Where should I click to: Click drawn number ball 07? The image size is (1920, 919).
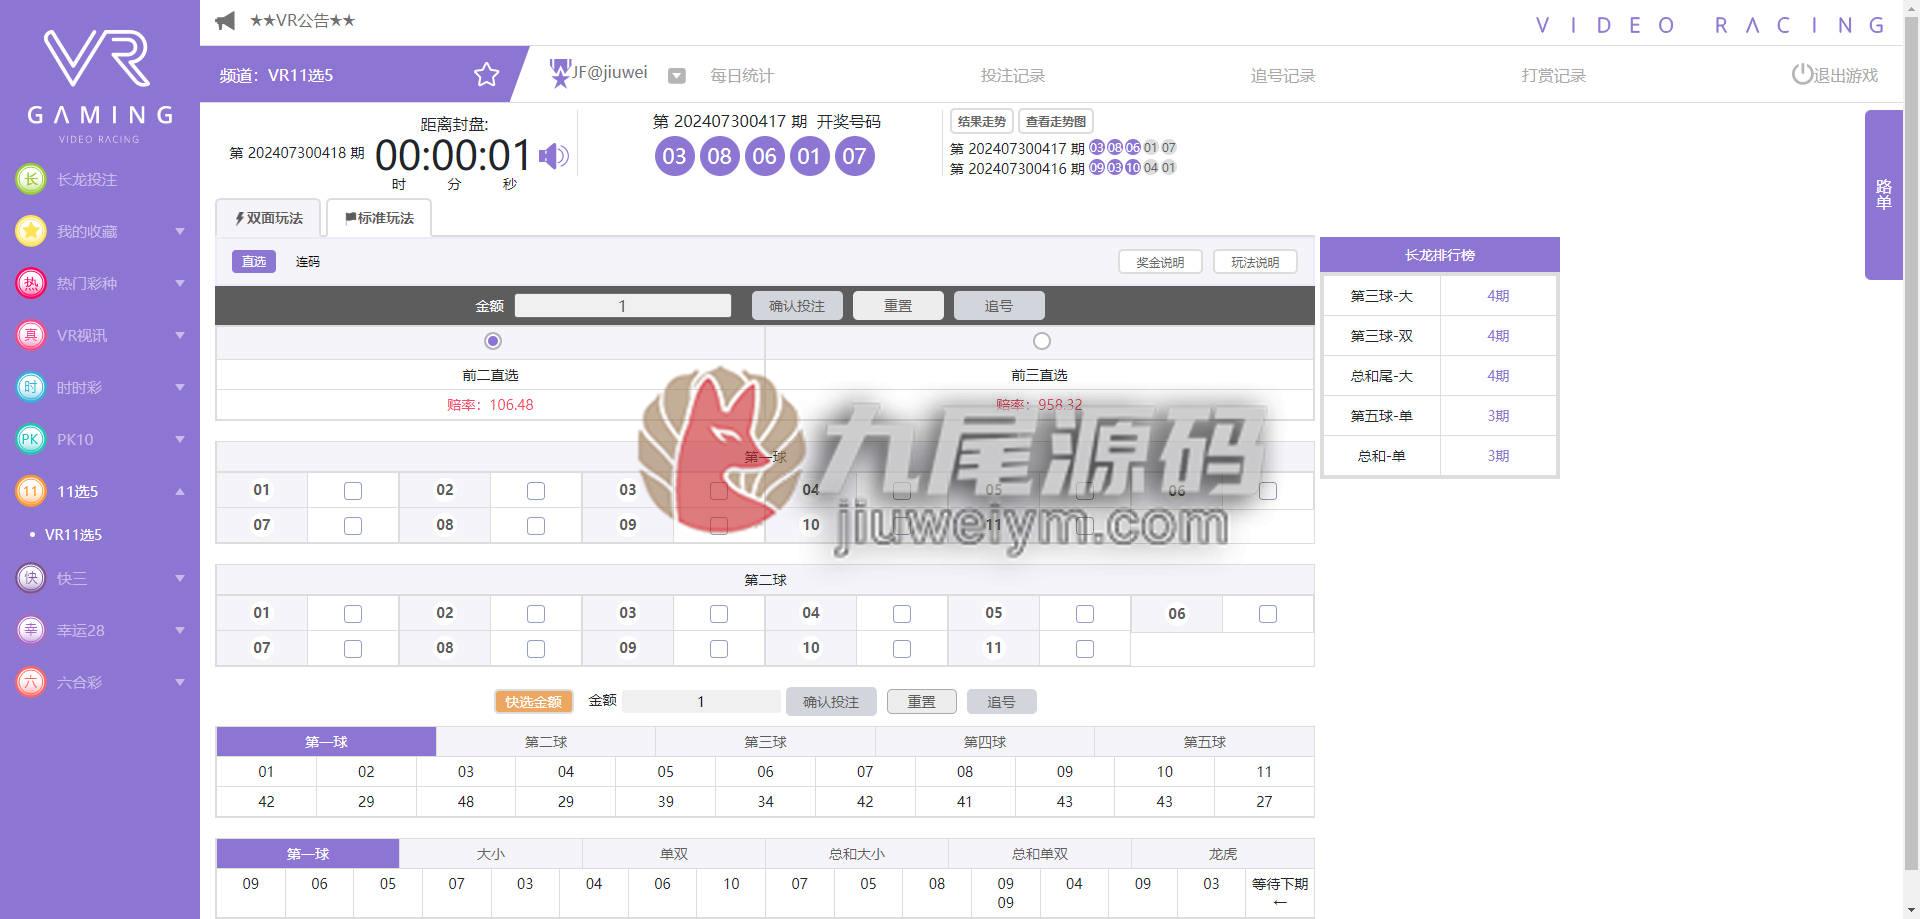[855, 156]
